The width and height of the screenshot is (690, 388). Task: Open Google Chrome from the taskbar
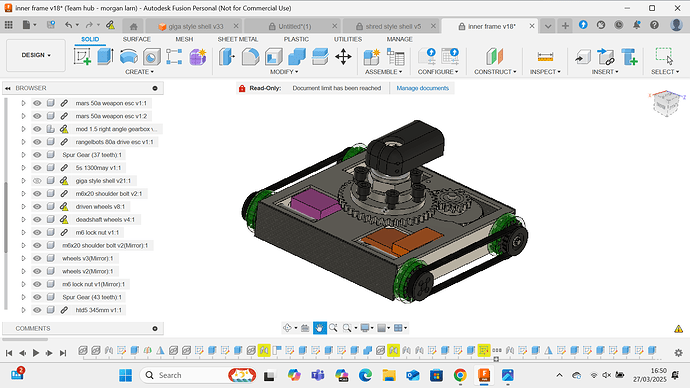pos(460,375)
